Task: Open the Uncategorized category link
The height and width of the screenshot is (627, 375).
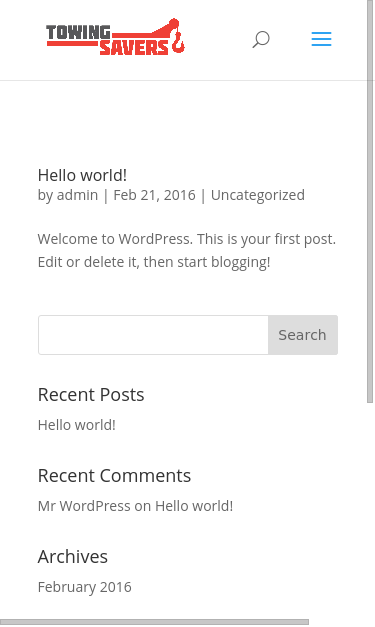Action: [x=257, y=195]
